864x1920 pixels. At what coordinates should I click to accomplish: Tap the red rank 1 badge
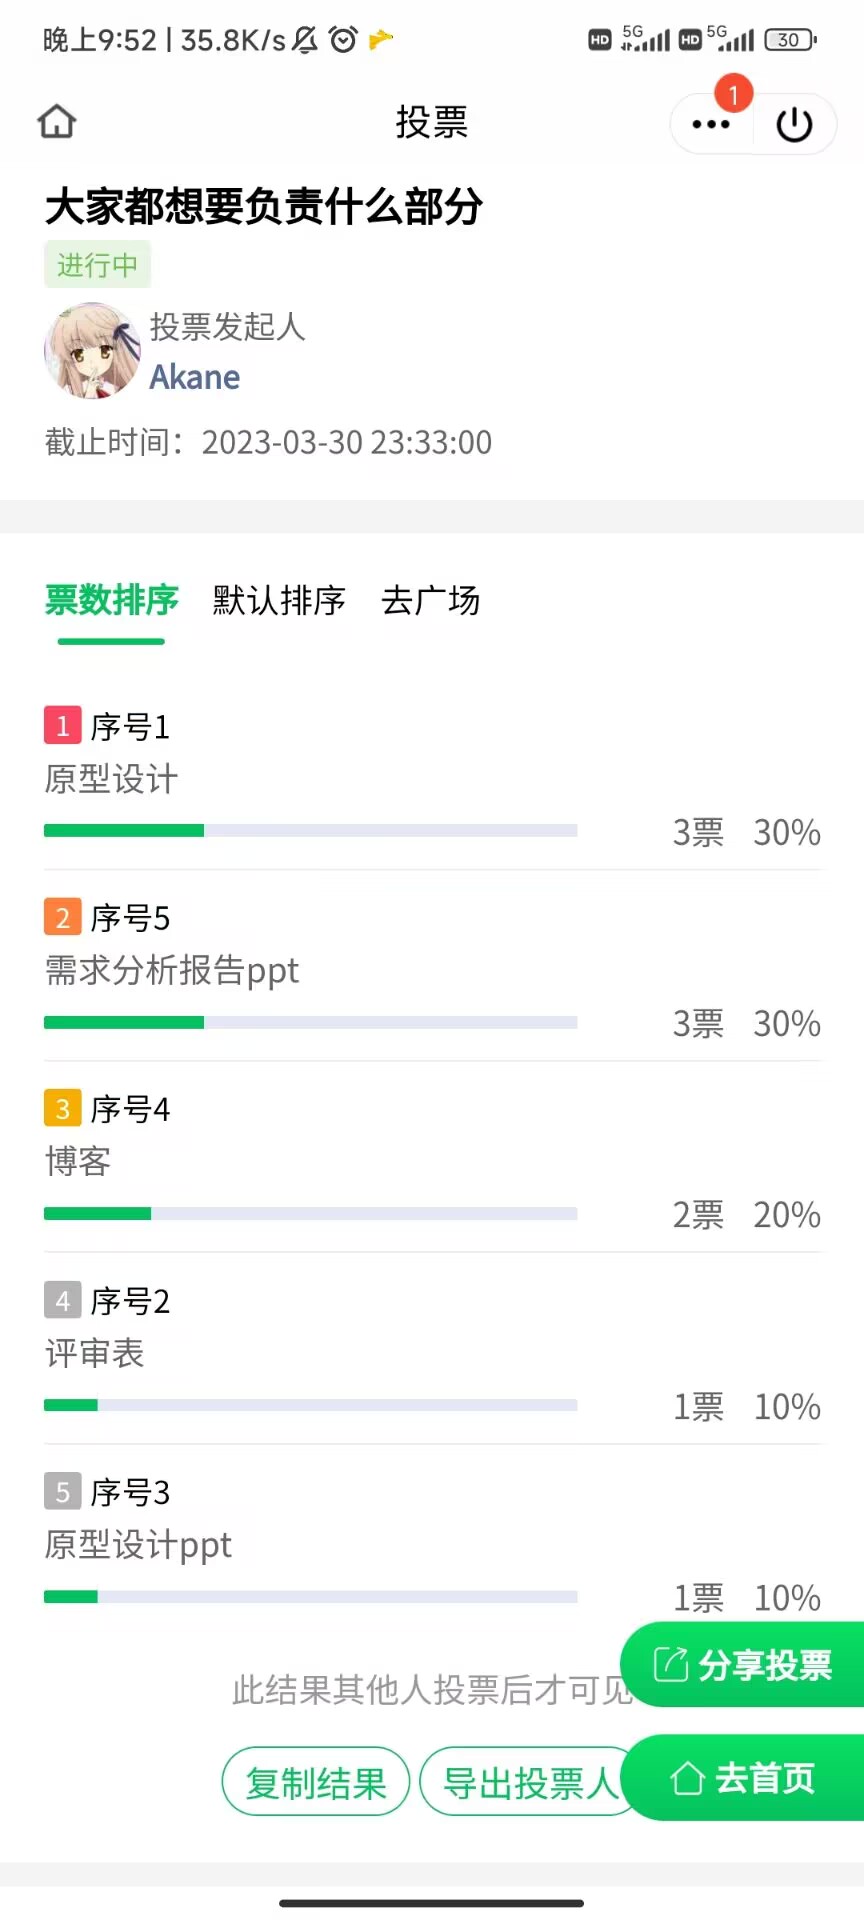[x=62, y=725]
